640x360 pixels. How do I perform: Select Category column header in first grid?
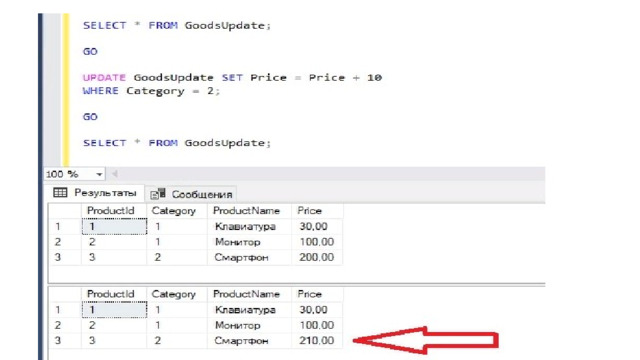pos(177,211)
